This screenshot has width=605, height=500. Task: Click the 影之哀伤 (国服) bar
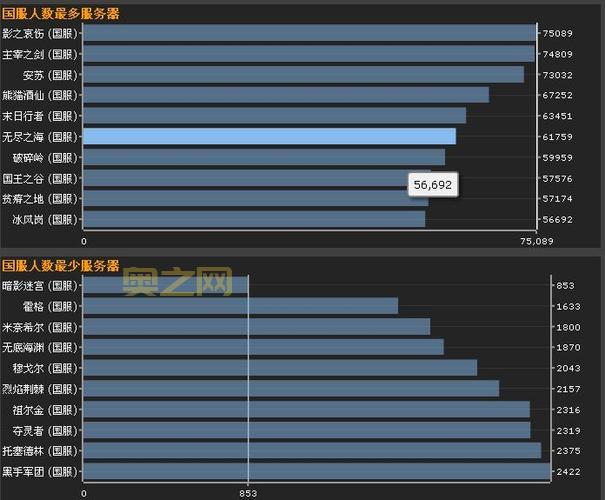tap(309, 33)
